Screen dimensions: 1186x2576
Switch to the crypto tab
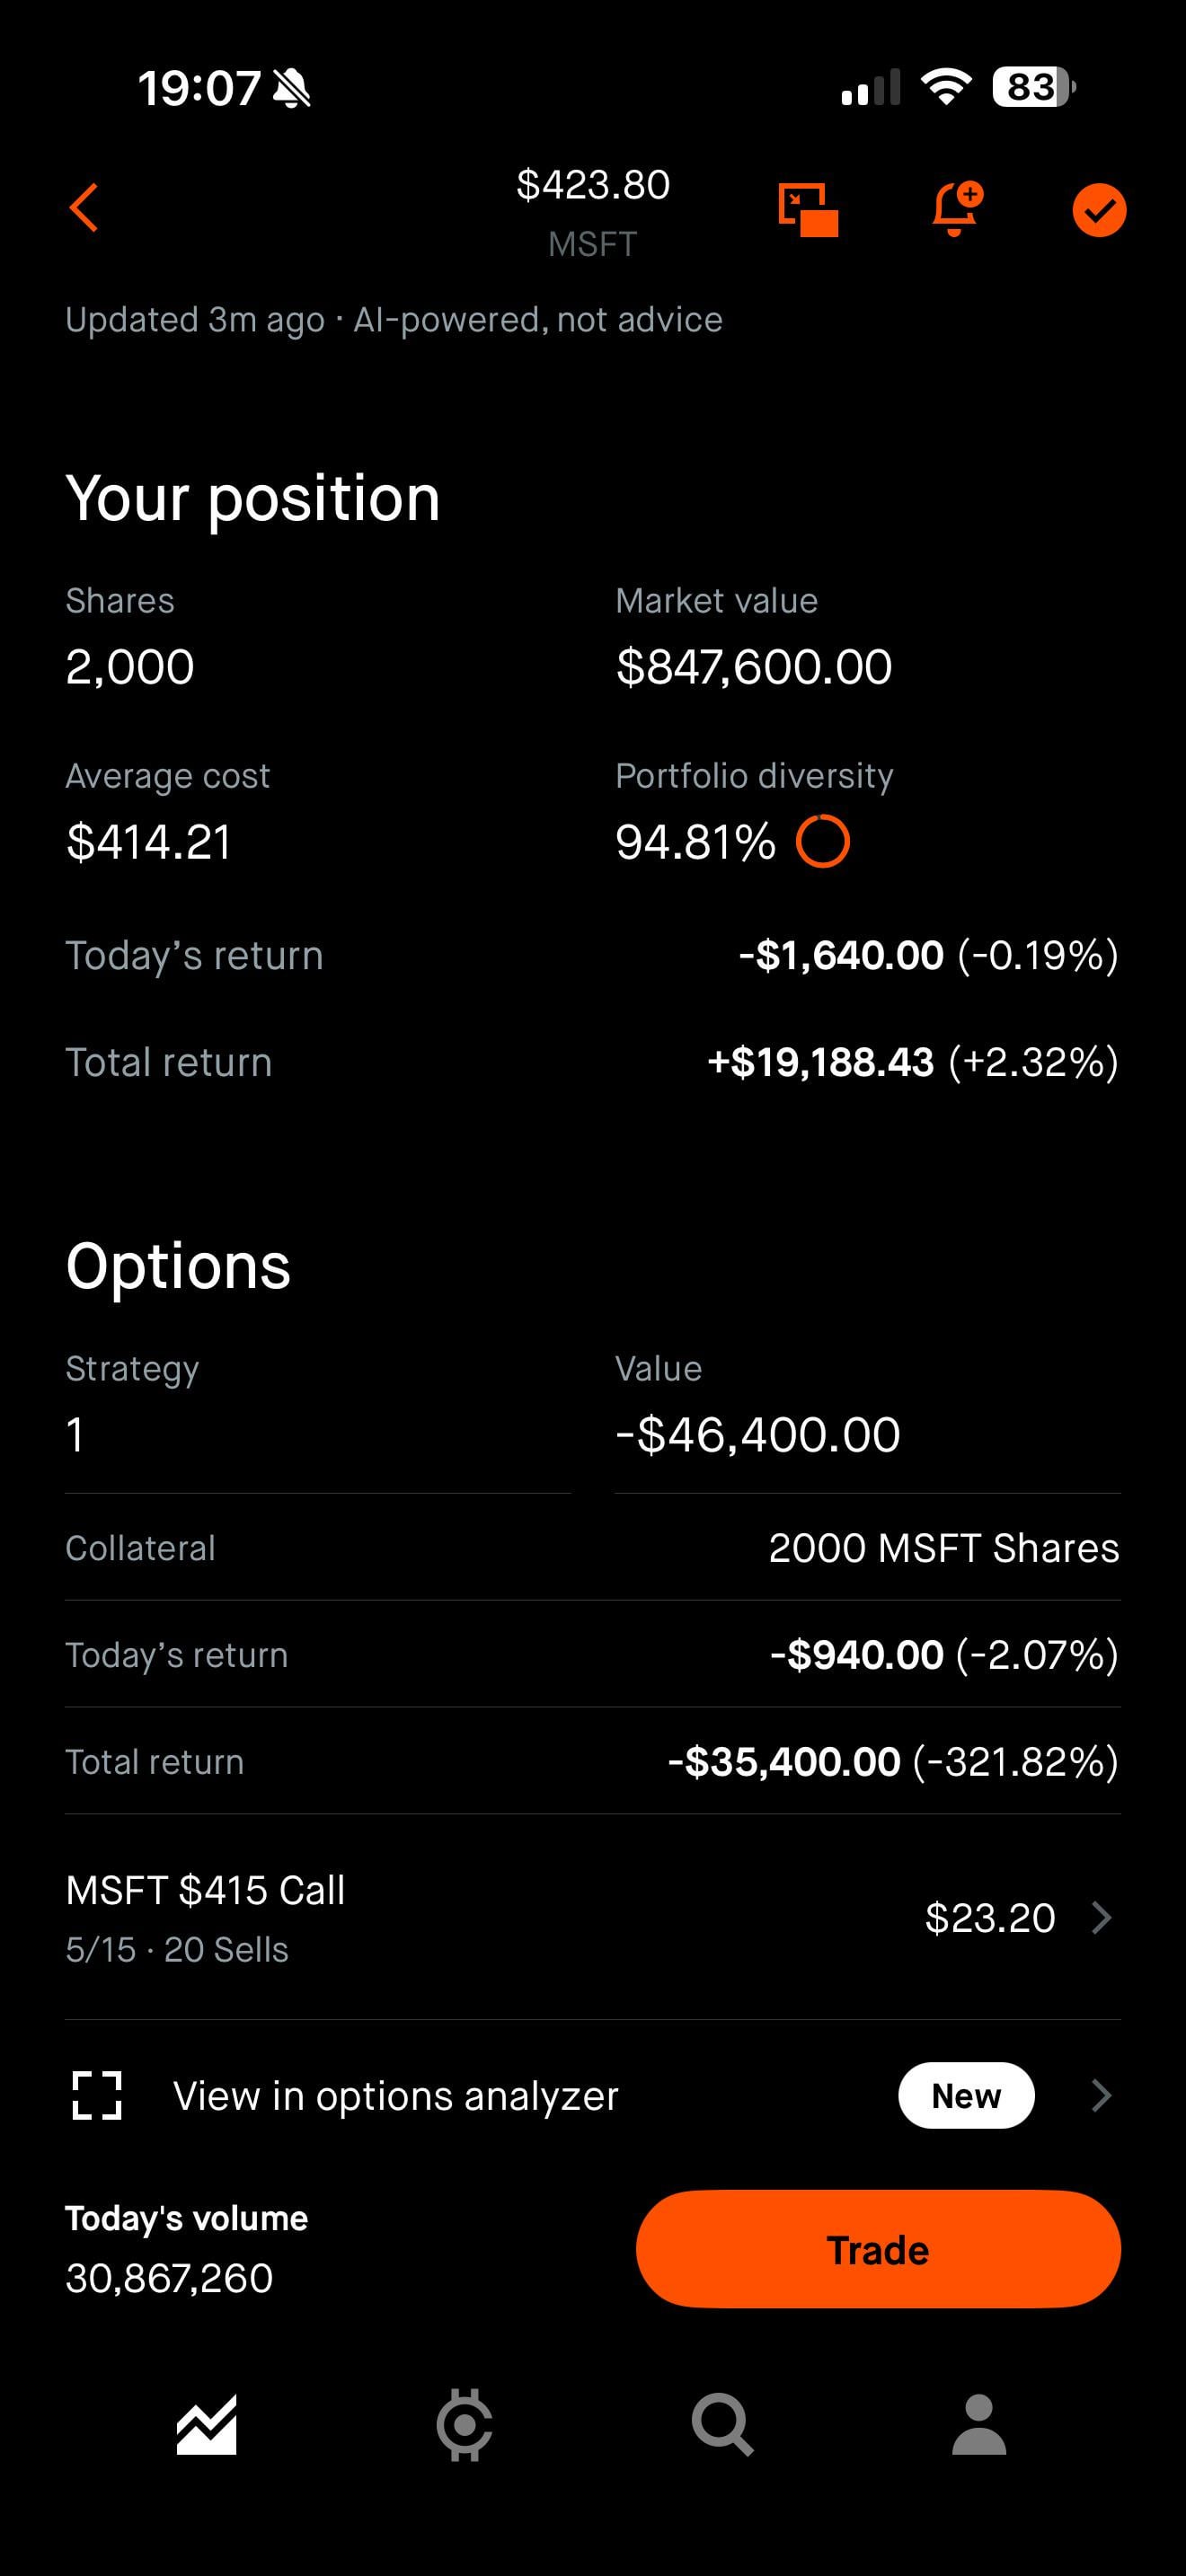point(464,2425)
